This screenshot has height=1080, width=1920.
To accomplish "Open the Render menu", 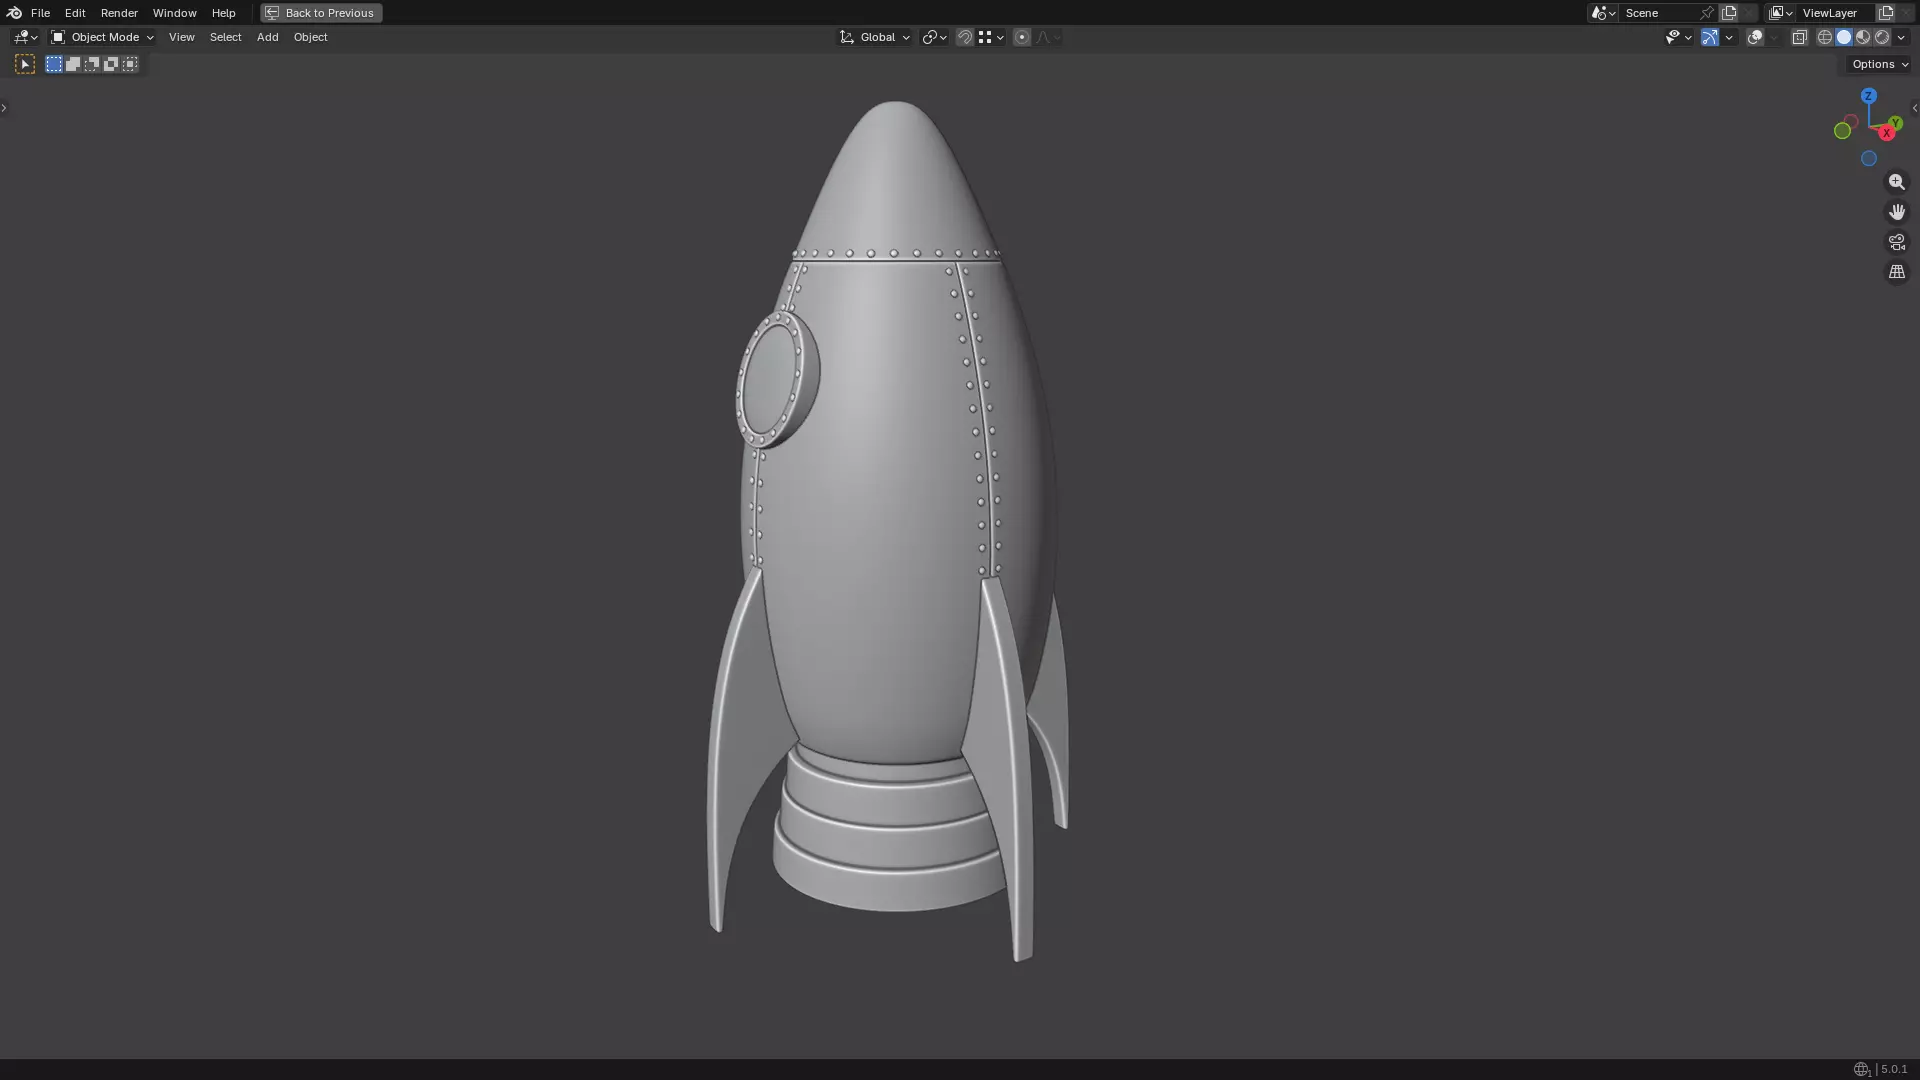I will [x=119, y=13].
